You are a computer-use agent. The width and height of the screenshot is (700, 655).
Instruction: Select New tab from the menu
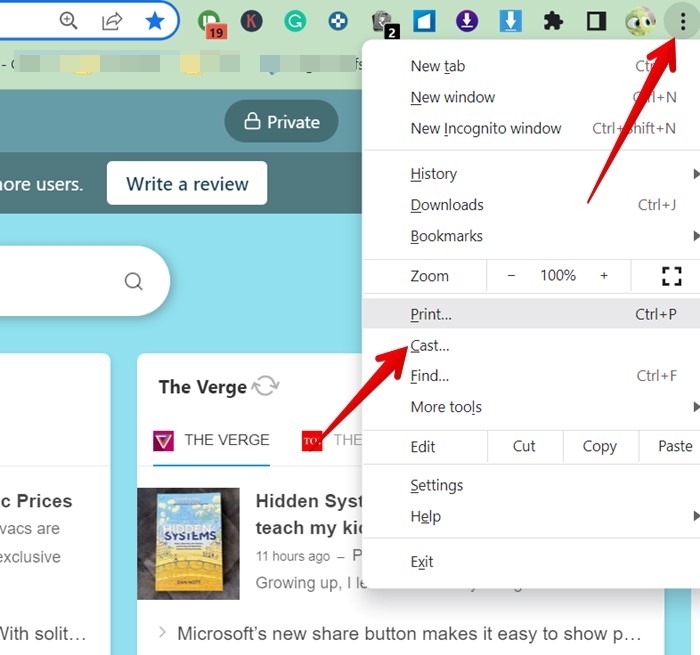531,66
